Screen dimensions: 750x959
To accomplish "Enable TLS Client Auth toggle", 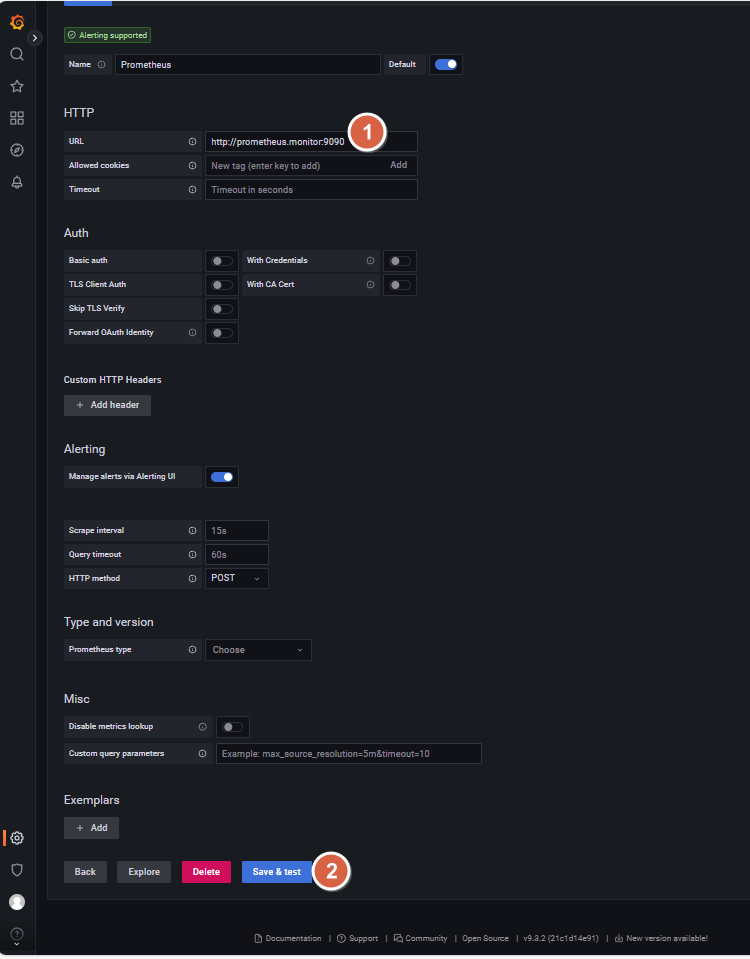I will click(222, 285).
